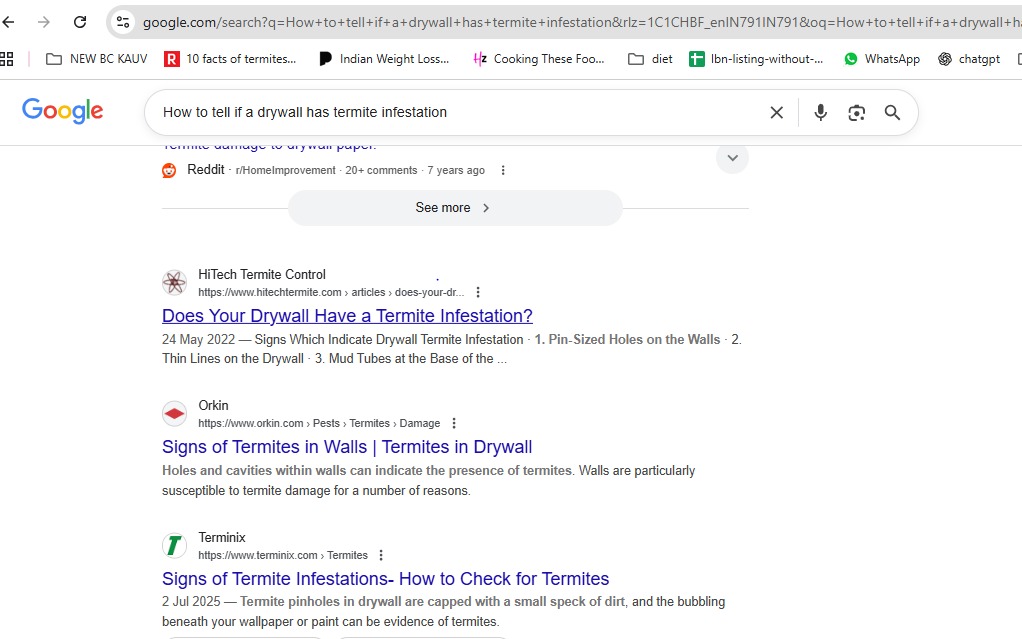Click the magnifying glass search icon

(892, 113)
